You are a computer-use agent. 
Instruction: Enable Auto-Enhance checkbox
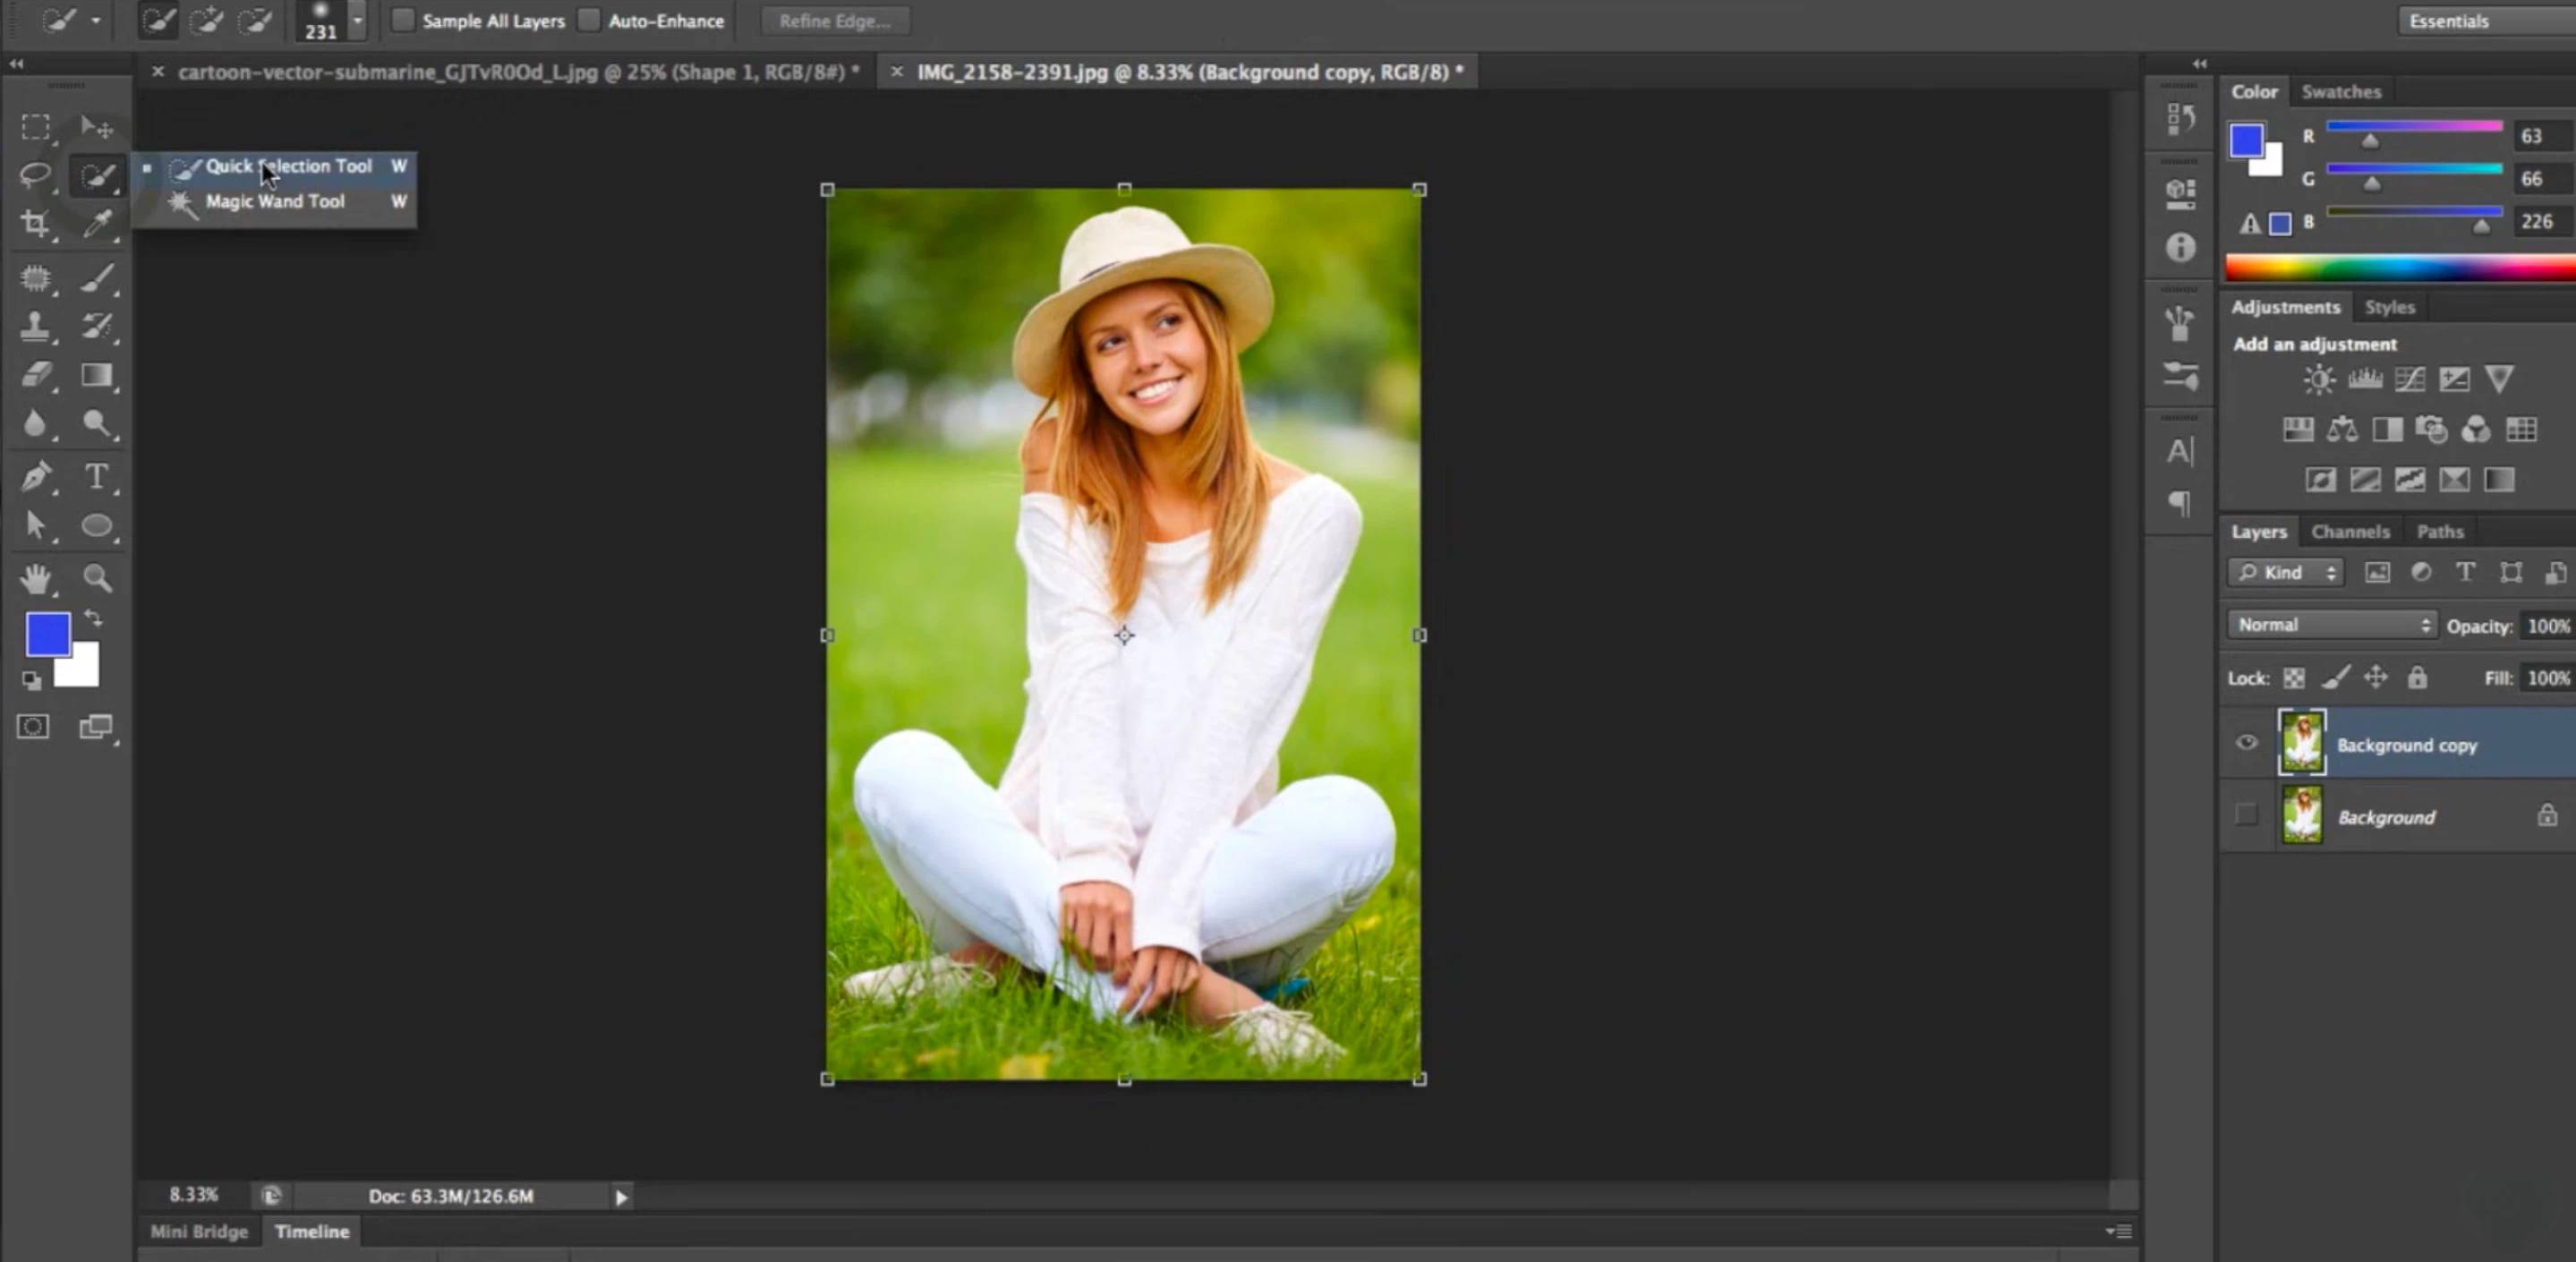589,20
